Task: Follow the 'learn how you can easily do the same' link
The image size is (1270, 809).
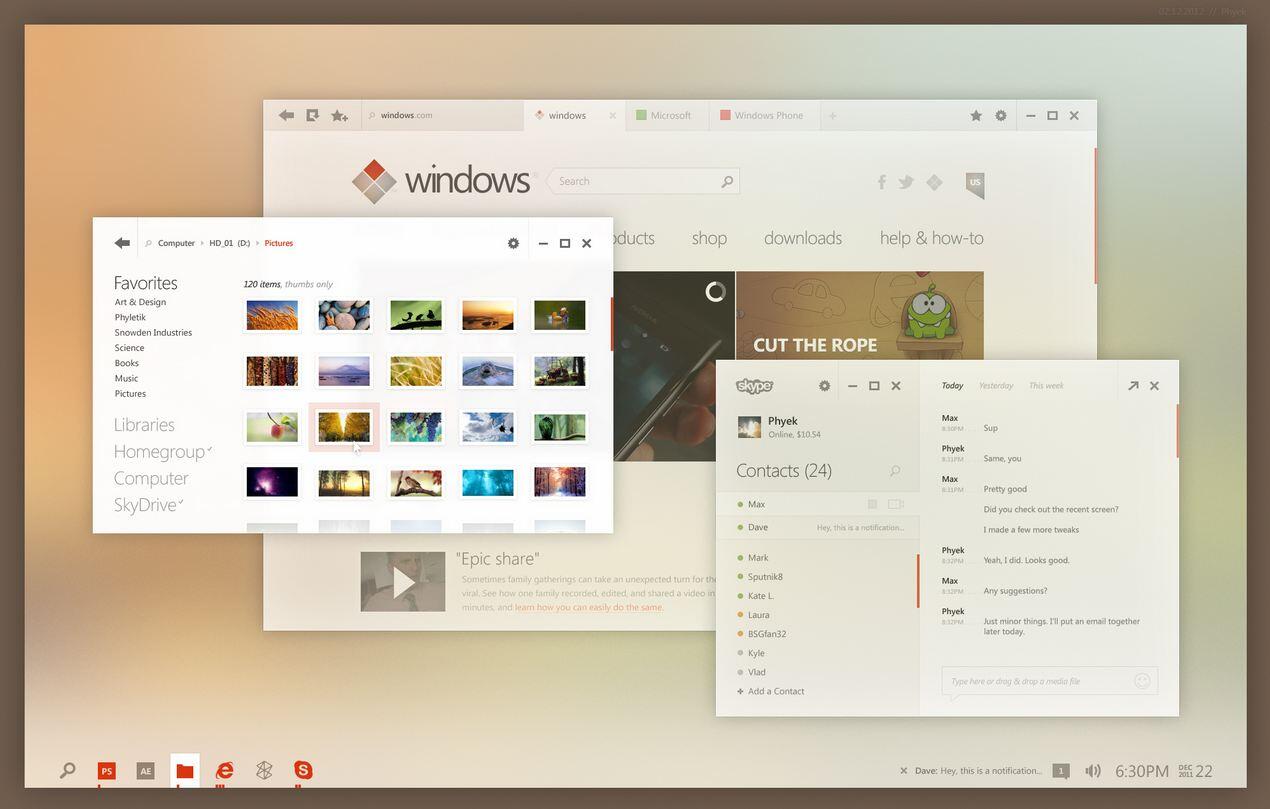Action: click(588, 607)
